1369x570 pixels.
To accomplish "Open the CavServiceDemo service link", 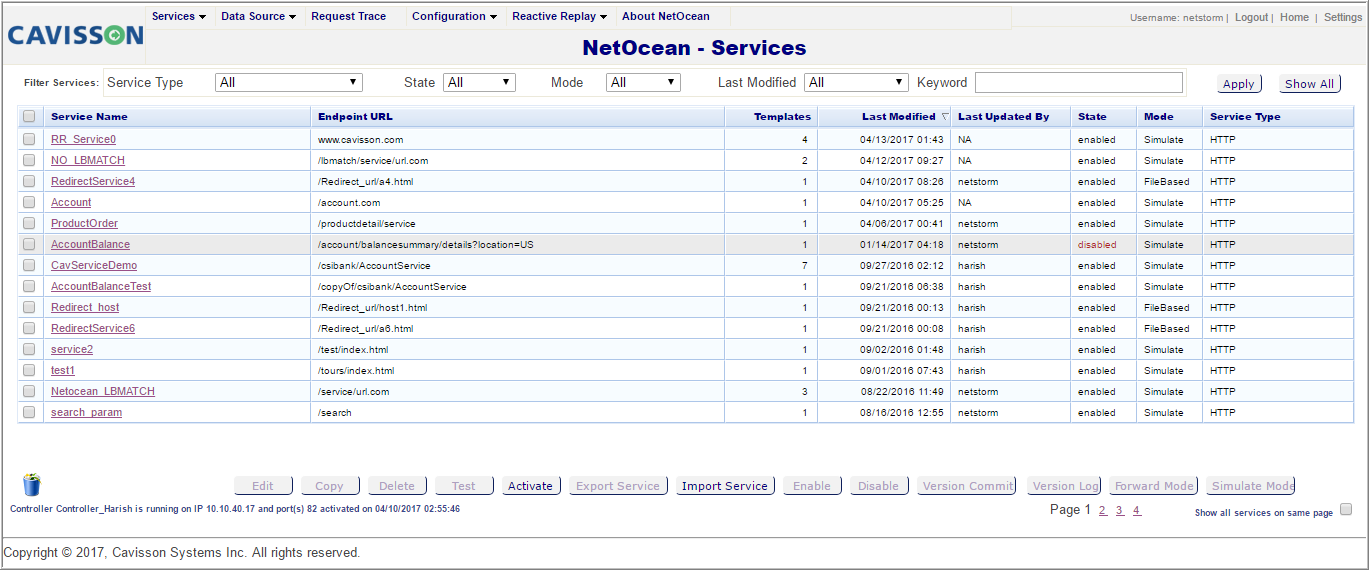I will [94, 265].
